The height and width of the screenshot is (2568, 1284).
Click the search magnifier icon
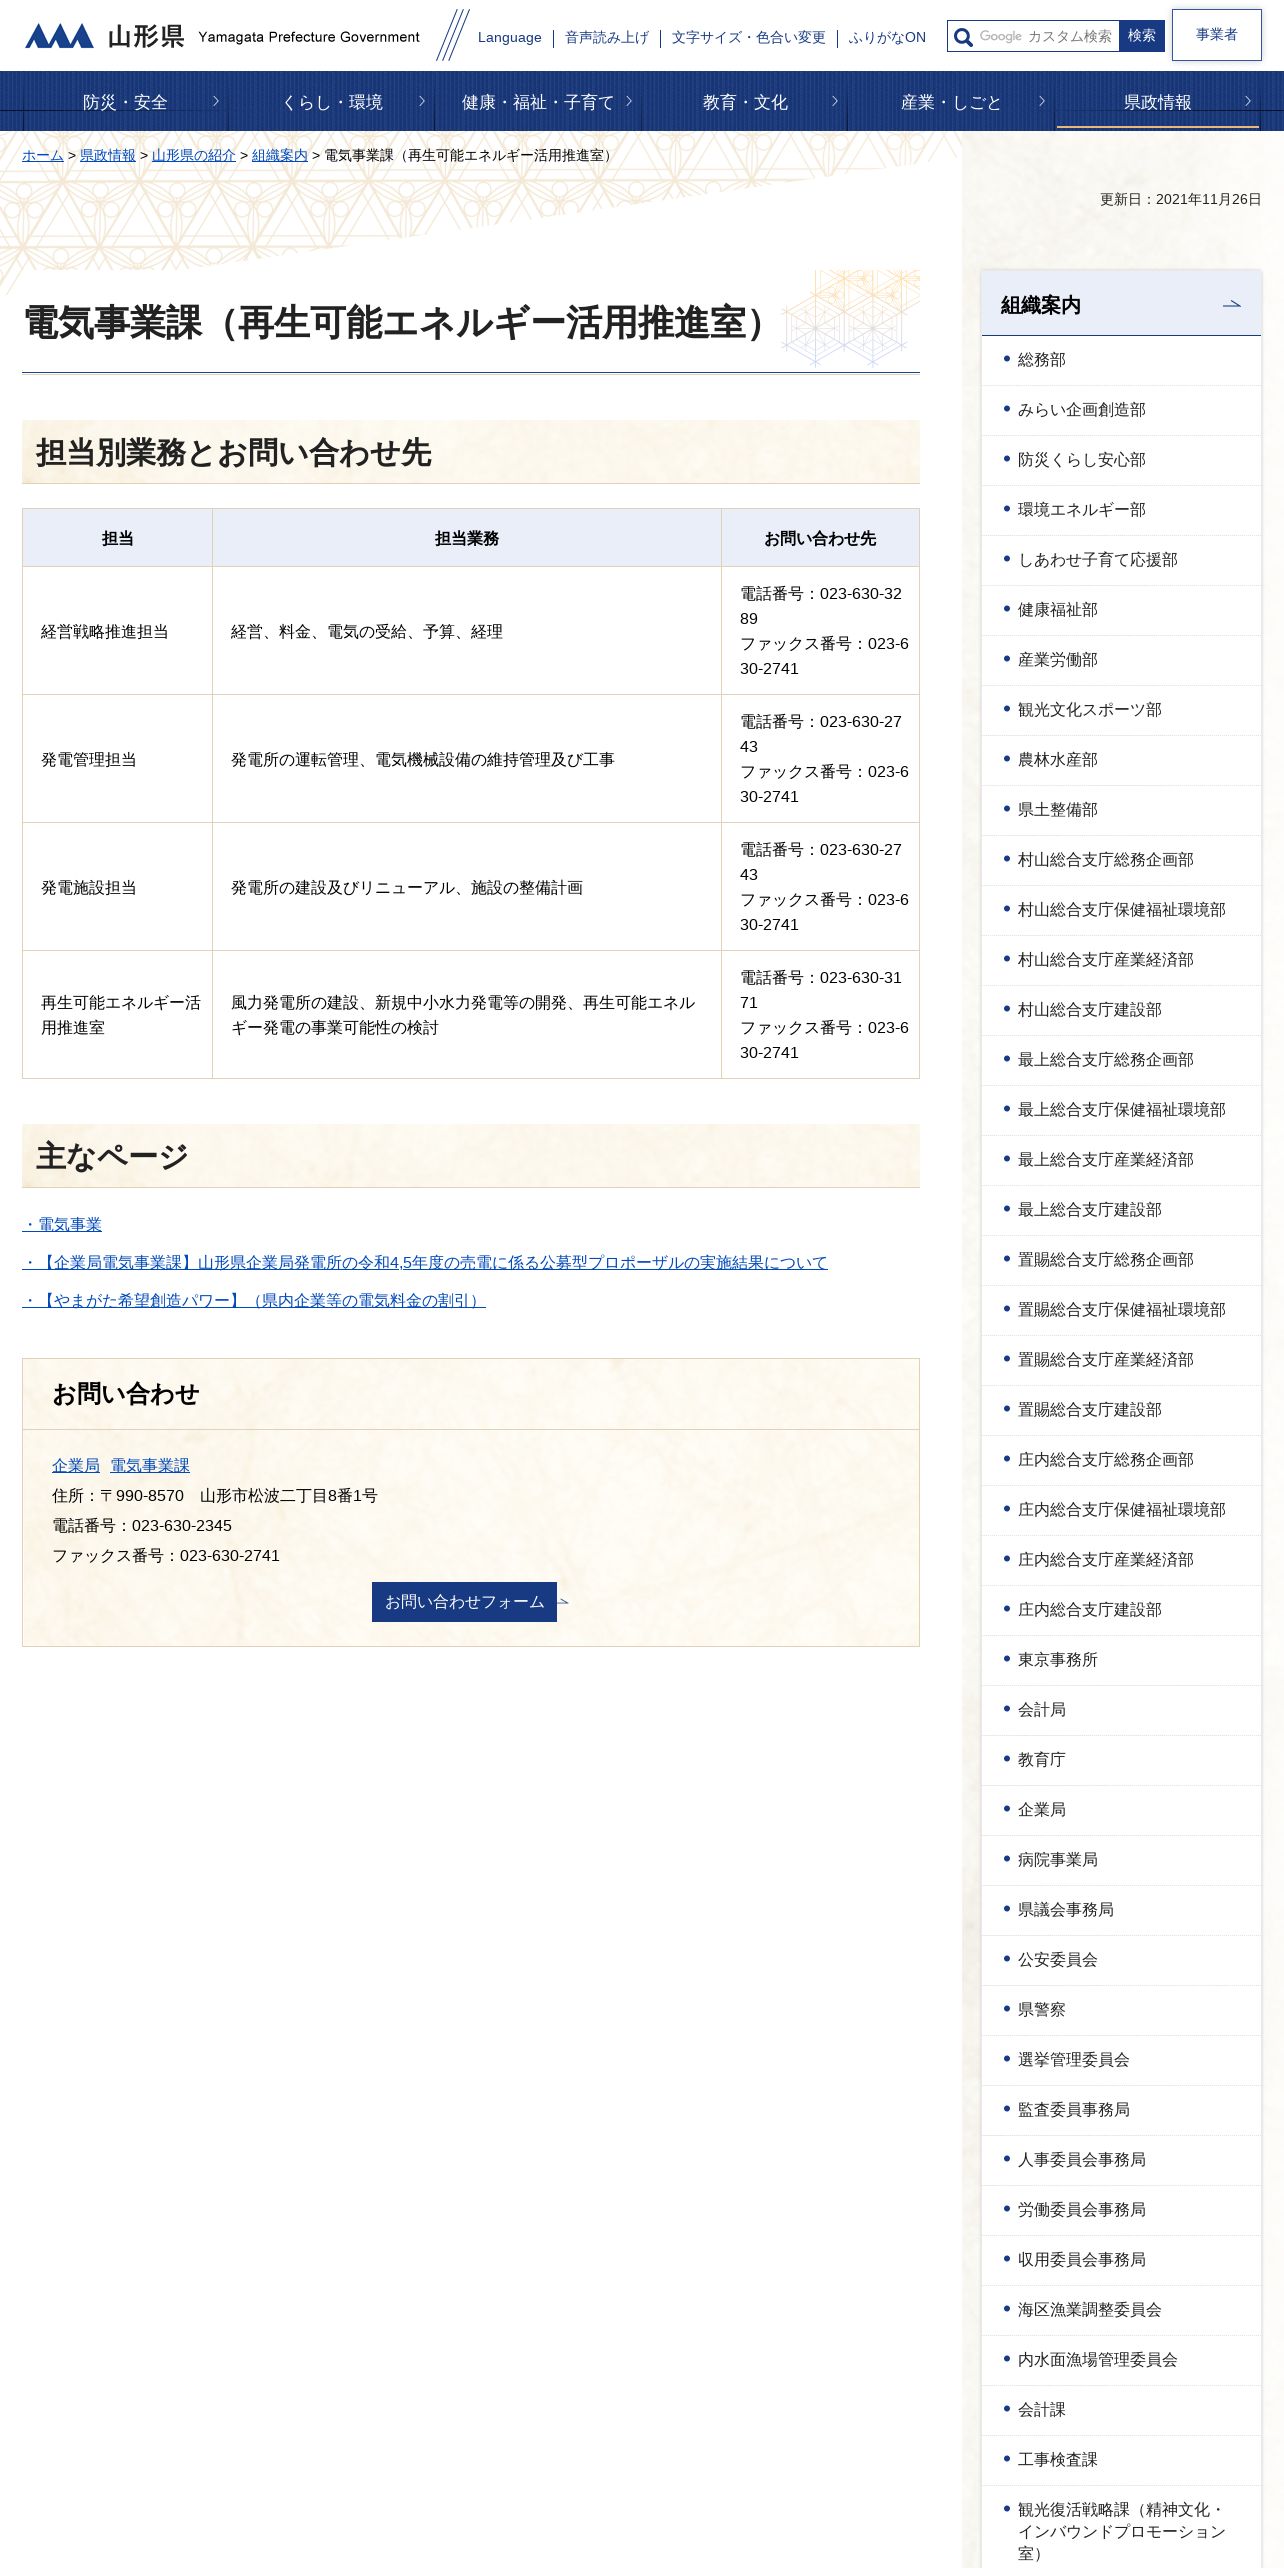point(963,37)
